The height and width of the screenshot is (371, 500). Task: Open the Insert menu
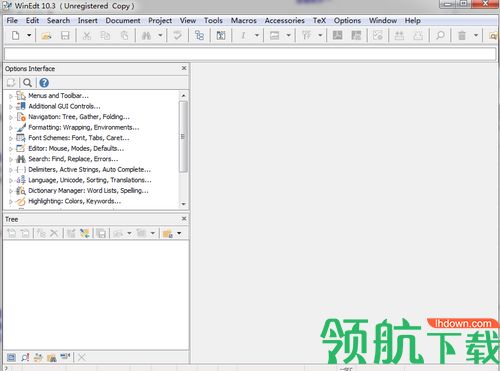click(88, 21)
